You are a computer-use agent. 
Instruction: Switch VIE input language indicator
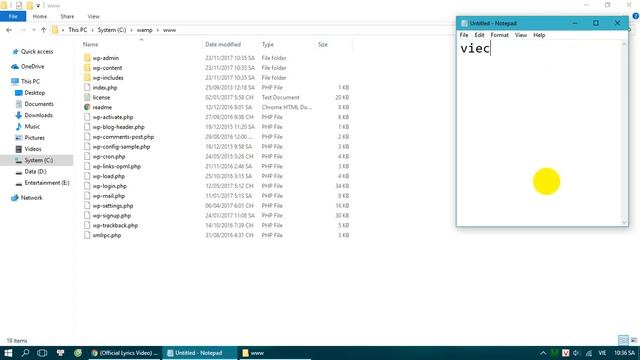pos(602,353)
